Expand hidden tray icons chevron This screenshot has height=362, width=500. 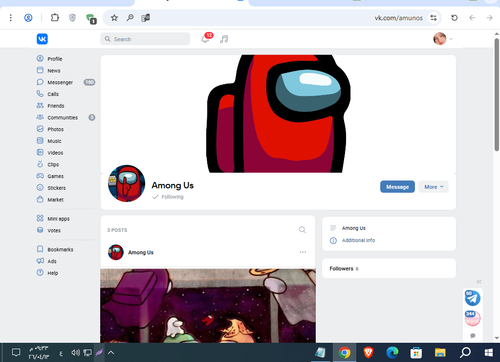111,352
